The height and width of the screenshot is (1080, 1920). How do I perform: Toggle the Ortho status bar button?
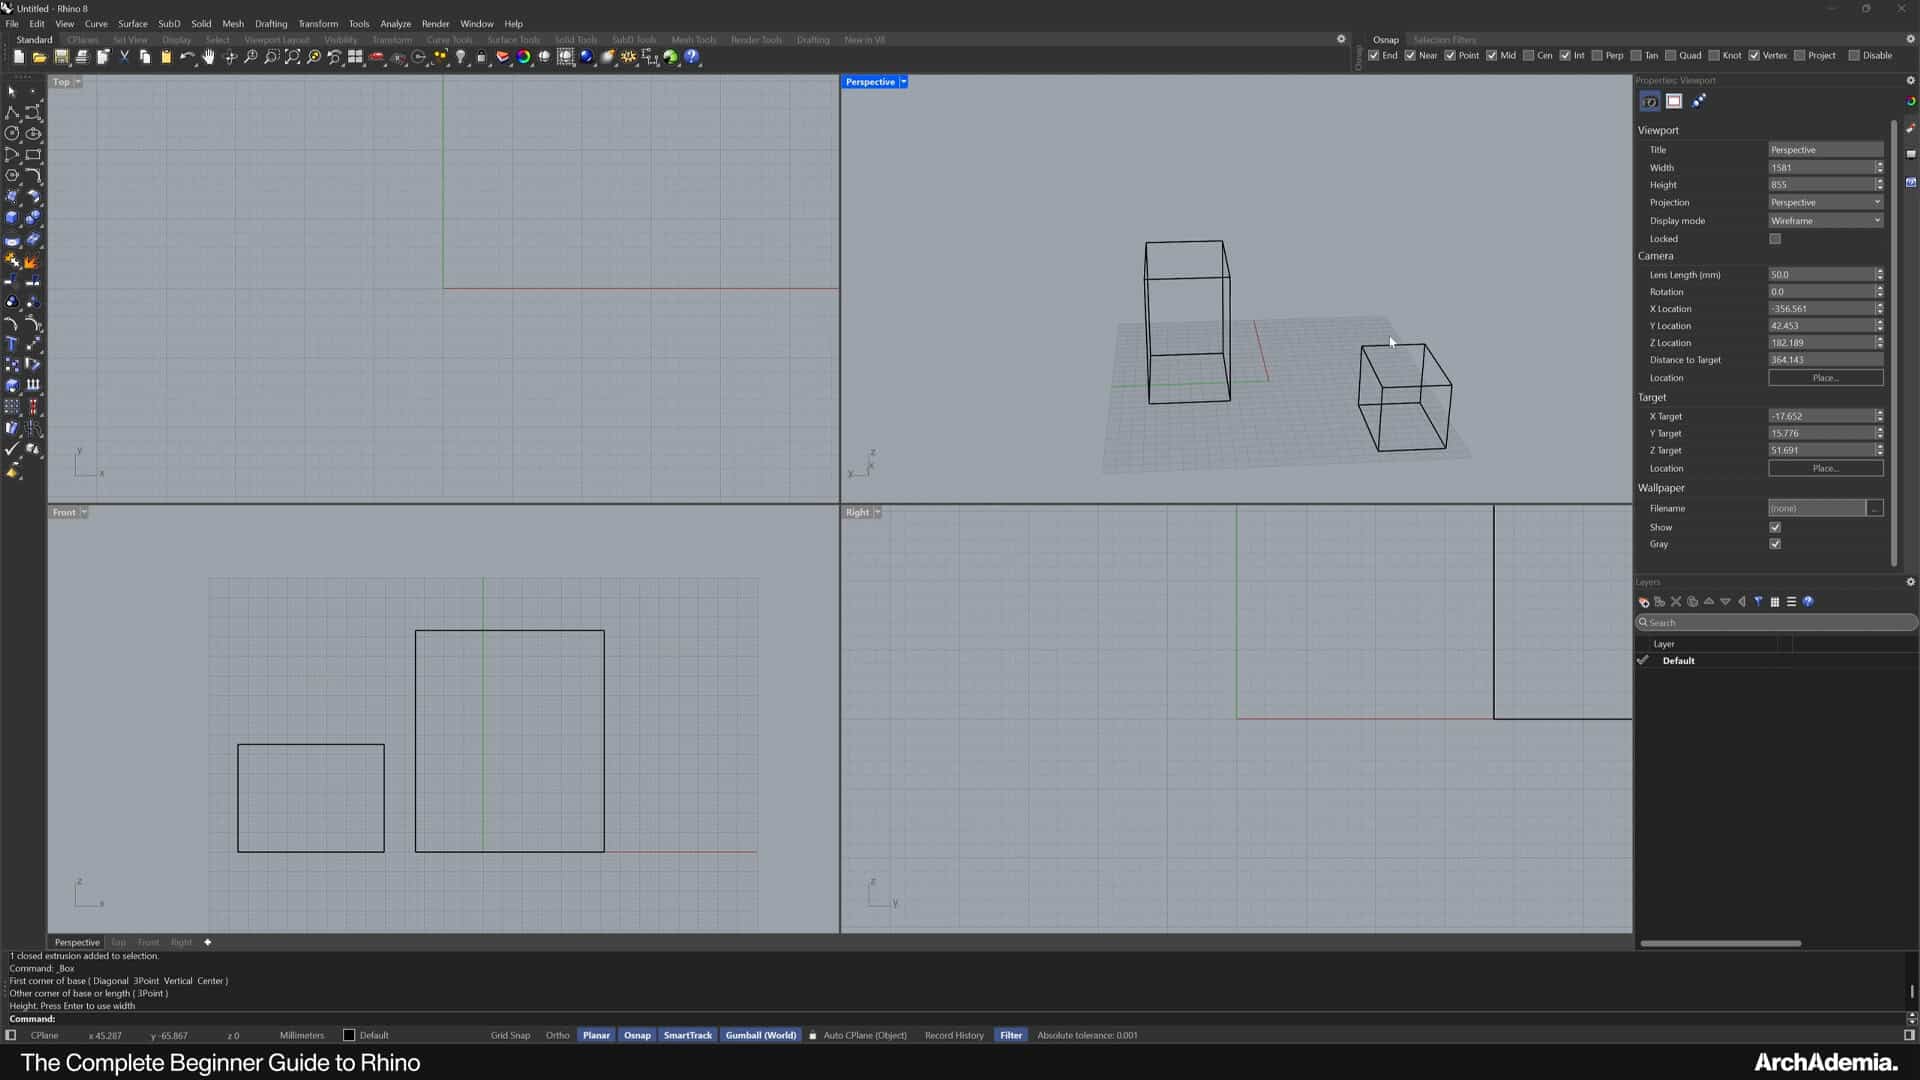coord(557,1035)
